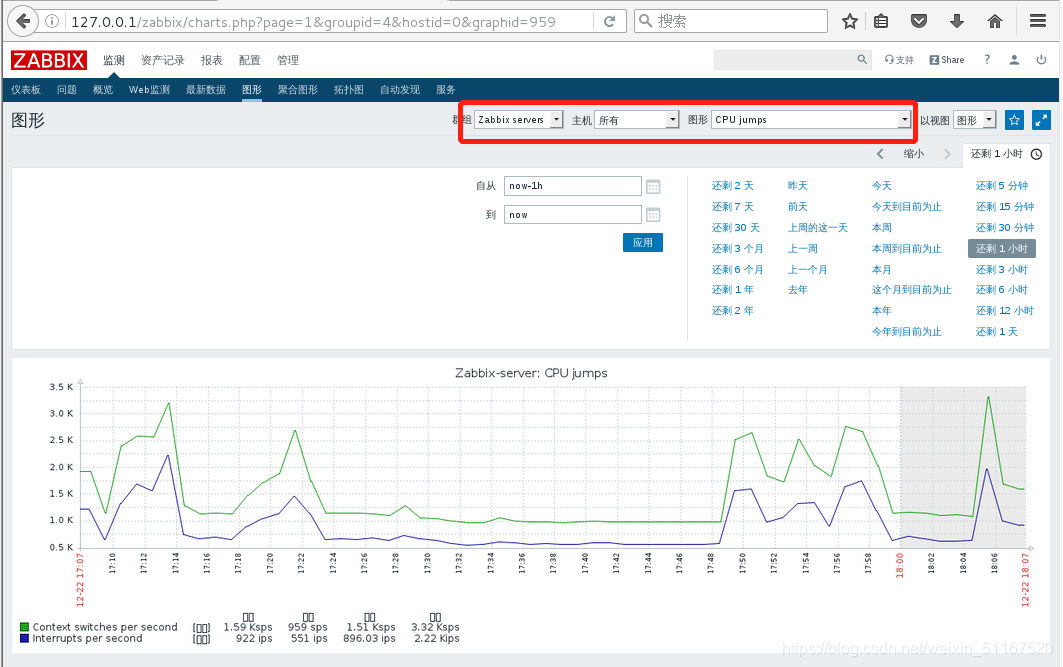Shift time period forward with right chevron
This screenshot has width=1063, height=667.
(947, 154)
